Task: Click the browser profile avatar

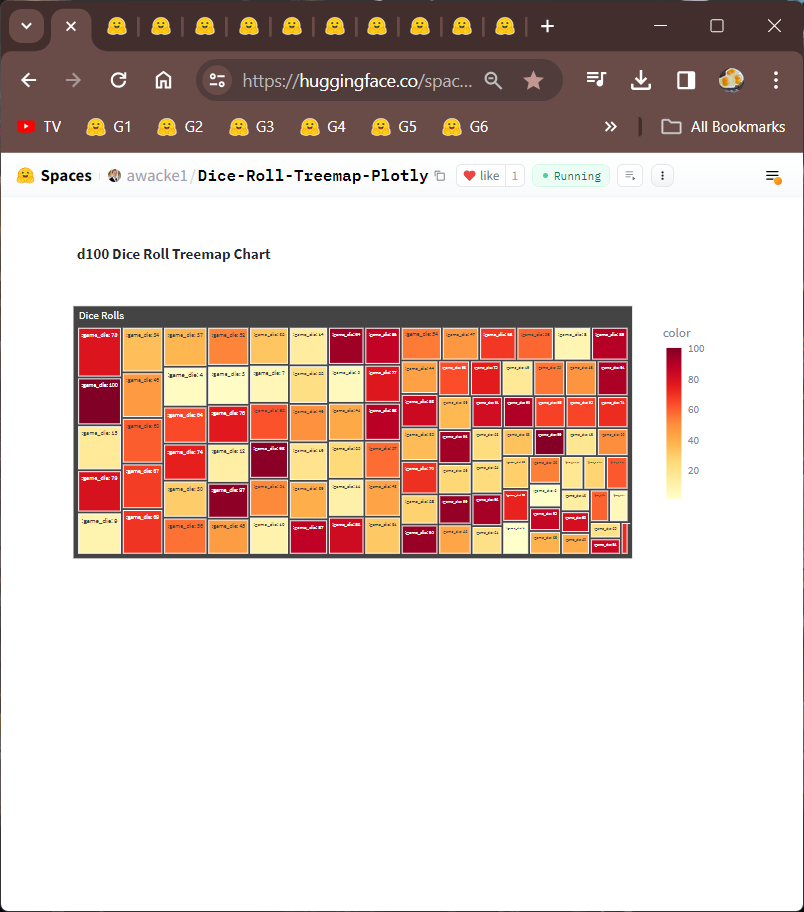Action: [731, 81]
